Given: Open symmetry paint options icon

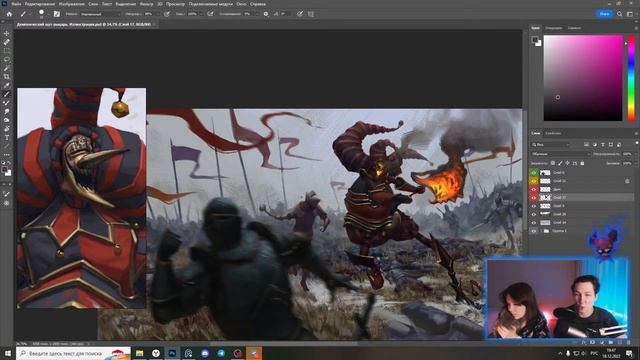Looking at the screenshot, I should click(x=311, y=14).
